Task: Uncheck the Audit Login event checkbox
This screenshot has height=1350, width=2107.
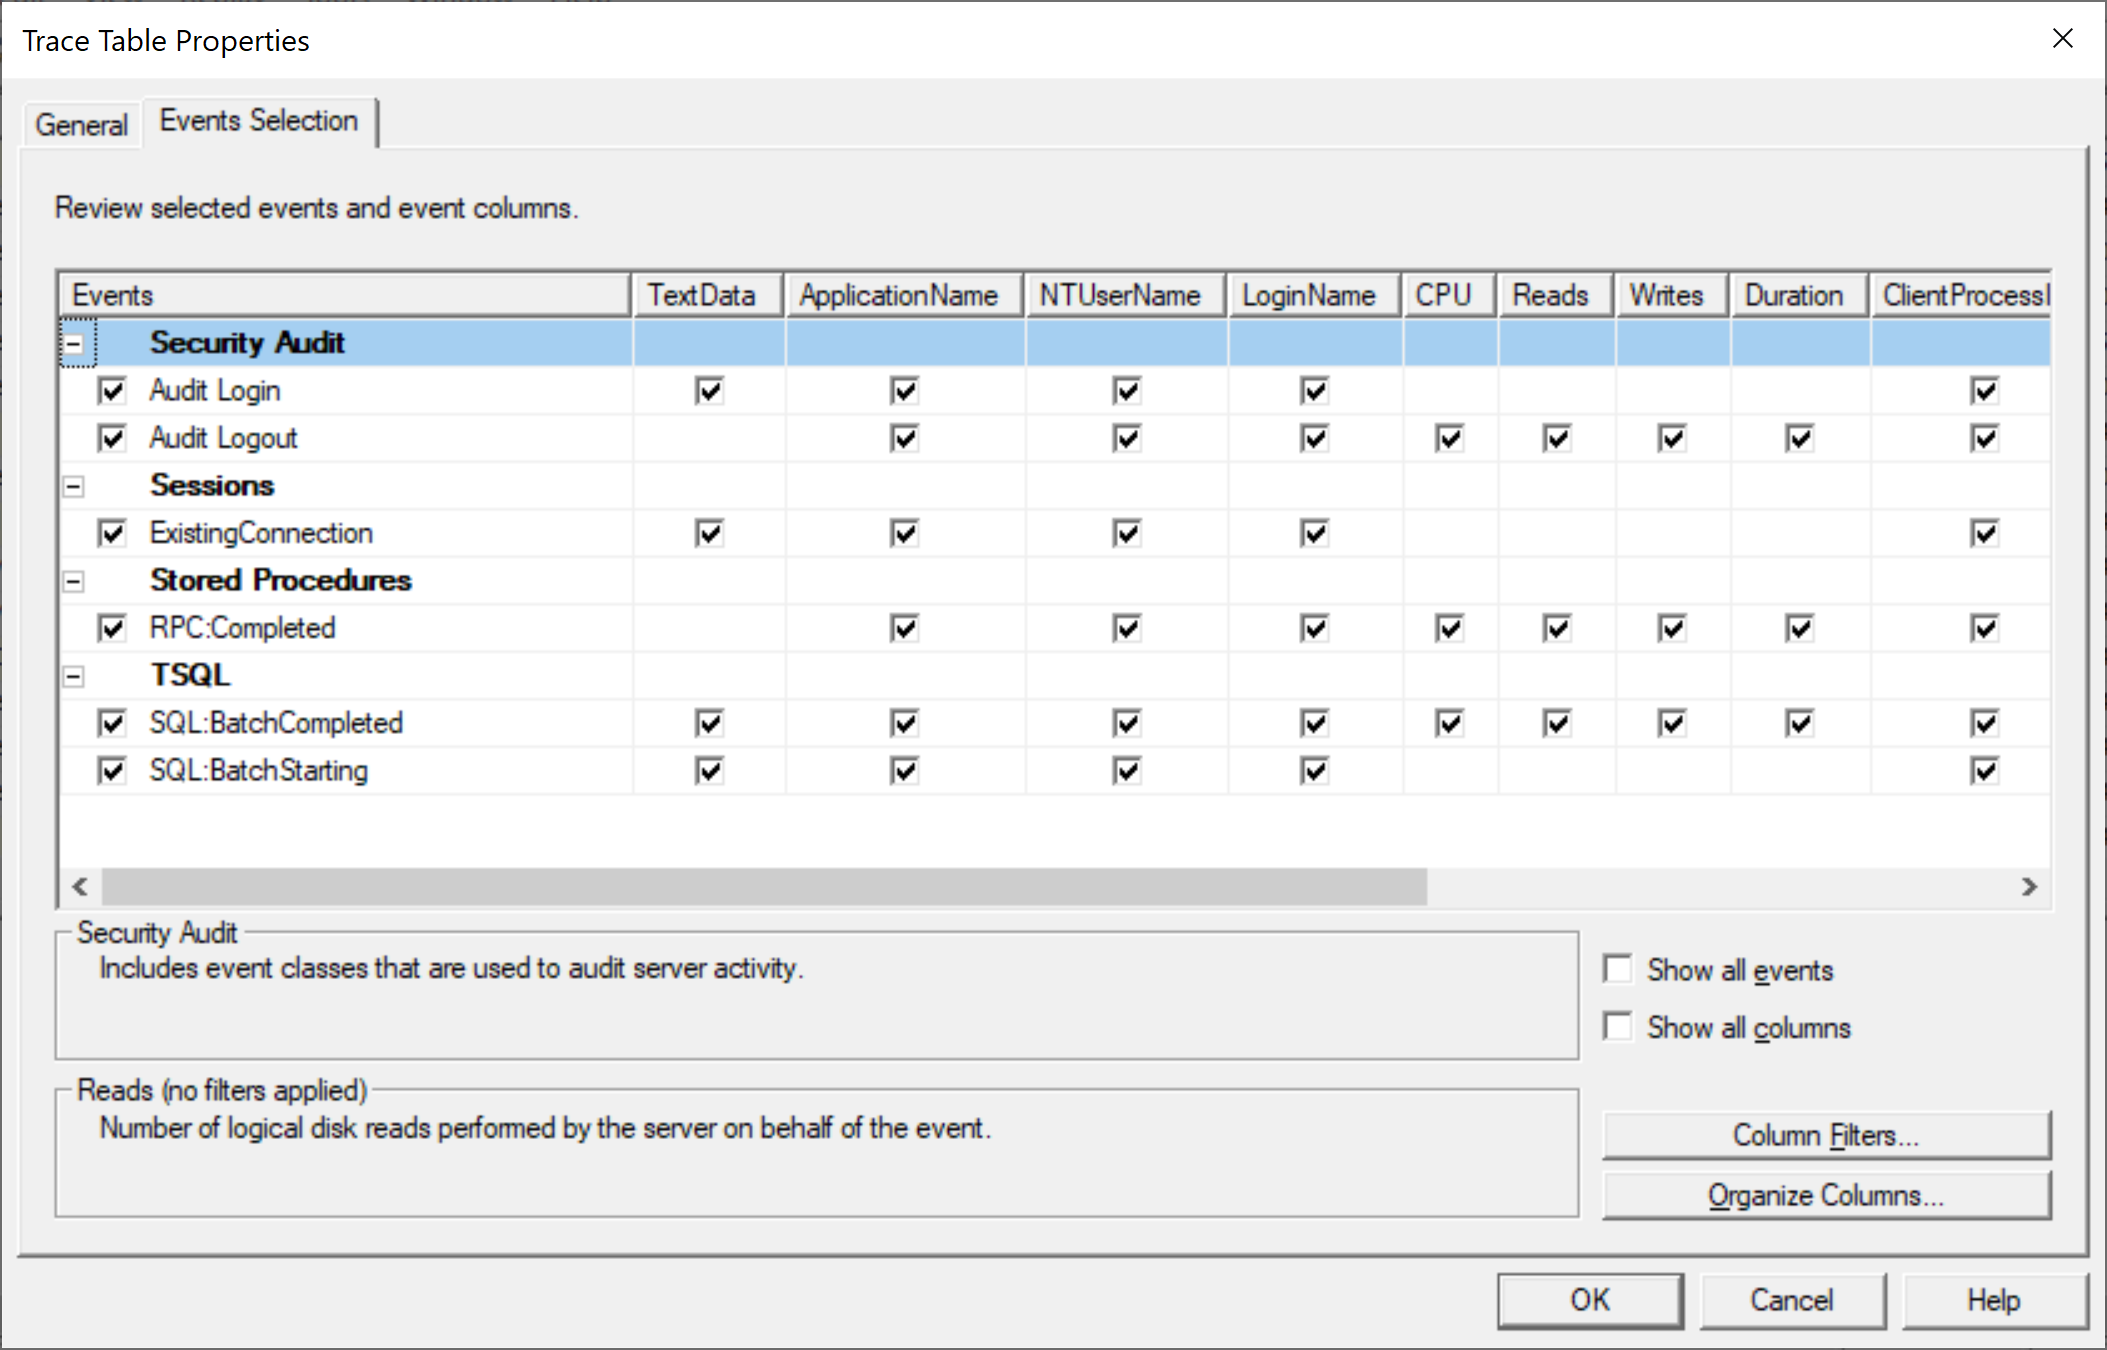Action: point(112,391)
